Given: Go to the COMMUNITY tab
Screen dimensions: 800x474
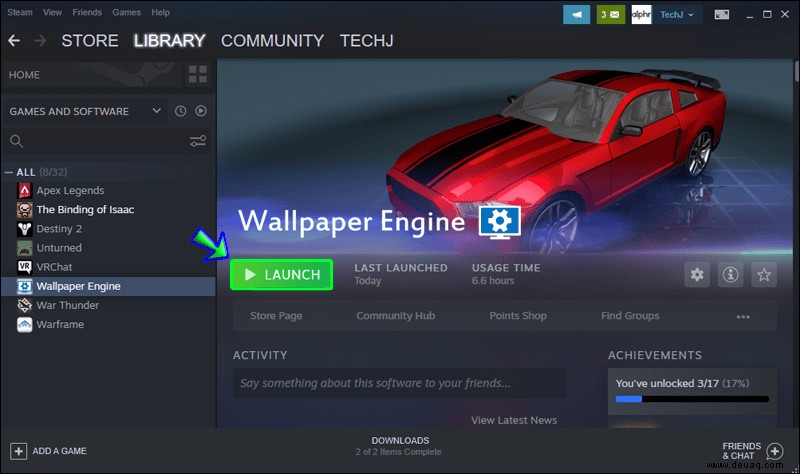Looking at the screenshot, I should (x=272, y=40).
